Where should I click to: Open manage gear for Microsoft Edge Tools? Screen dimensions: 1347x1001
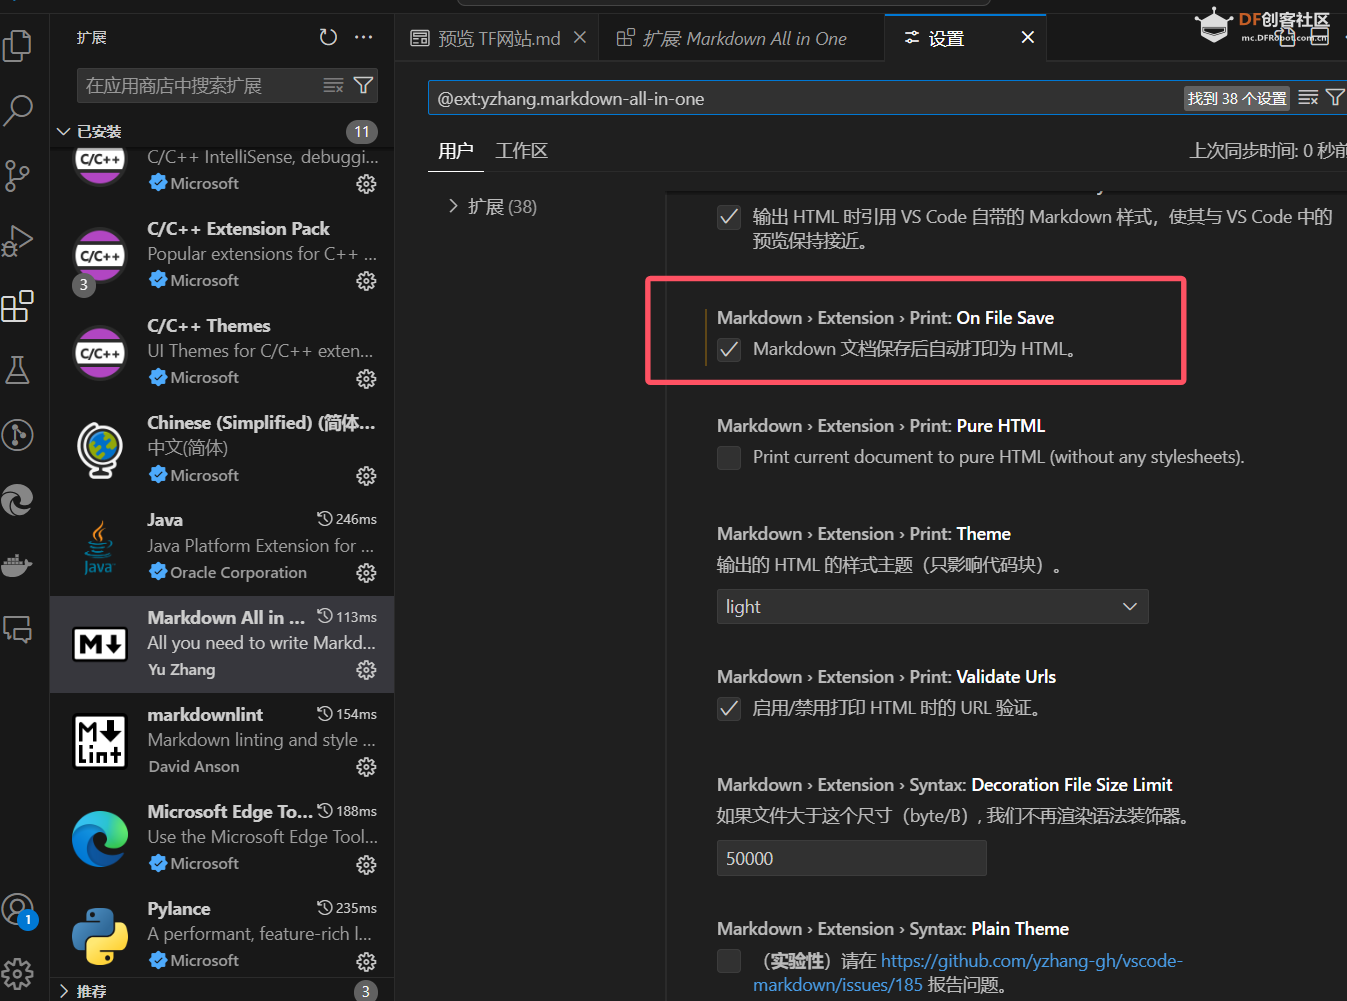coord(366,863)
